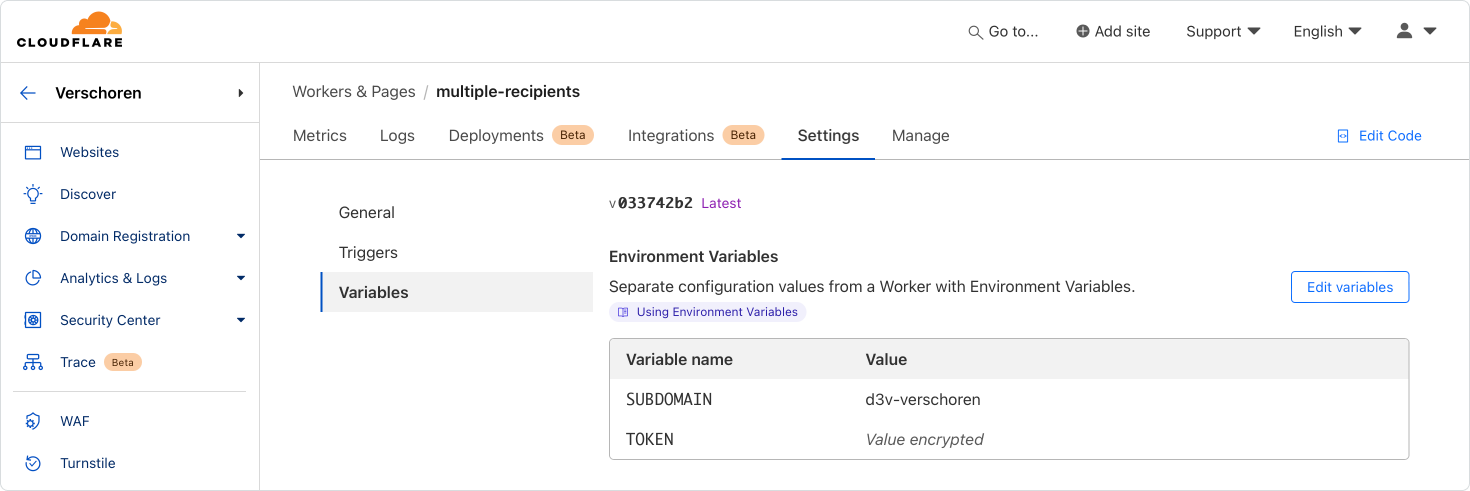
Task: Open the user account menu
Action: 1416,31
